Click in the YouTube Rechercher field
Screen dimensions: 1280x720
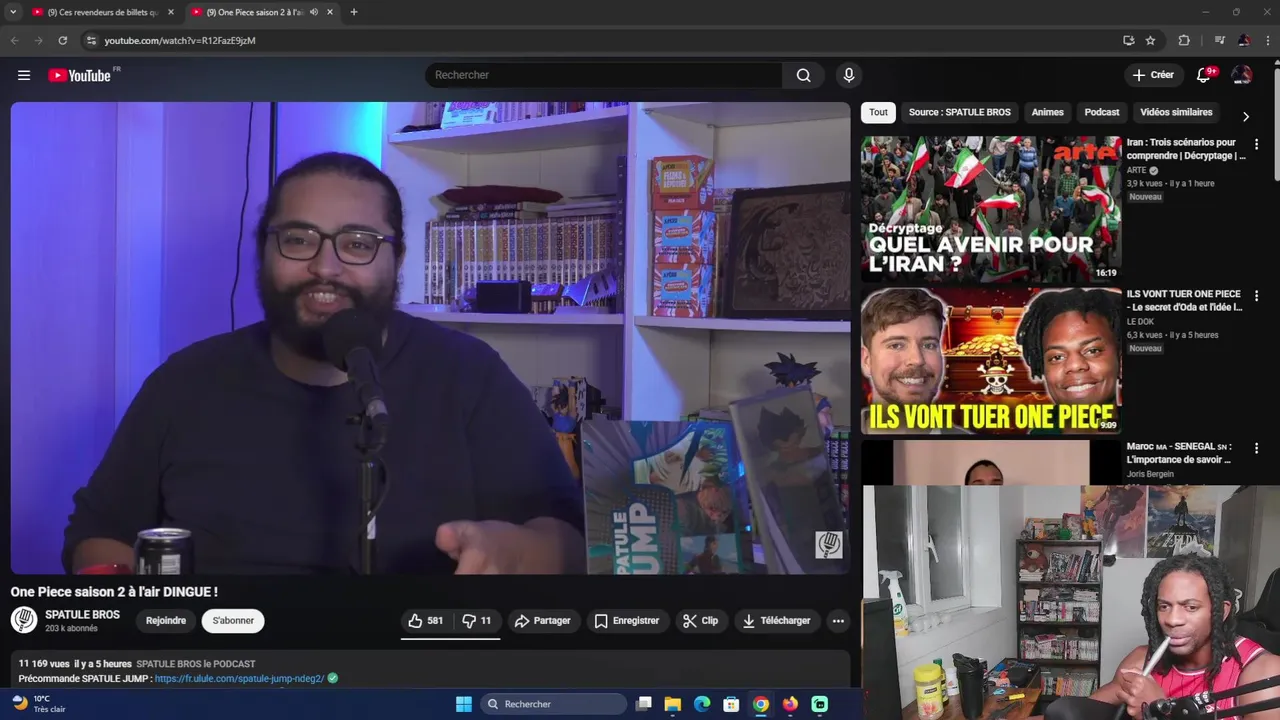click(x=604, y=75)
